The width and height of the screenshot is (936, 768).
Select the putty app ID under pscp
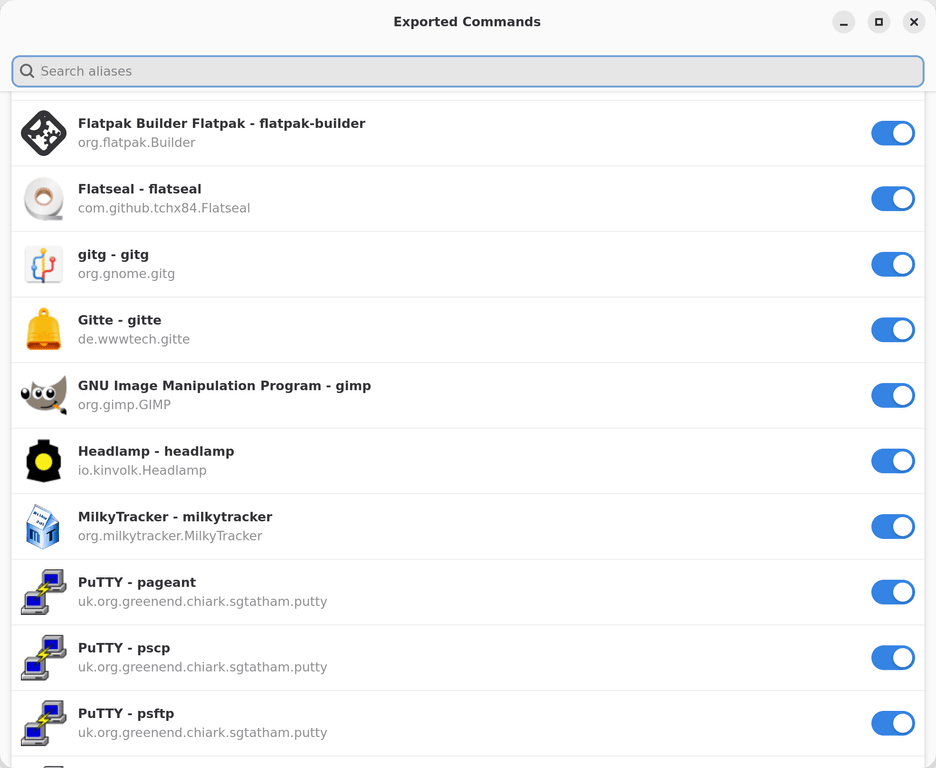pyautogui.click(x=202, y=667)
